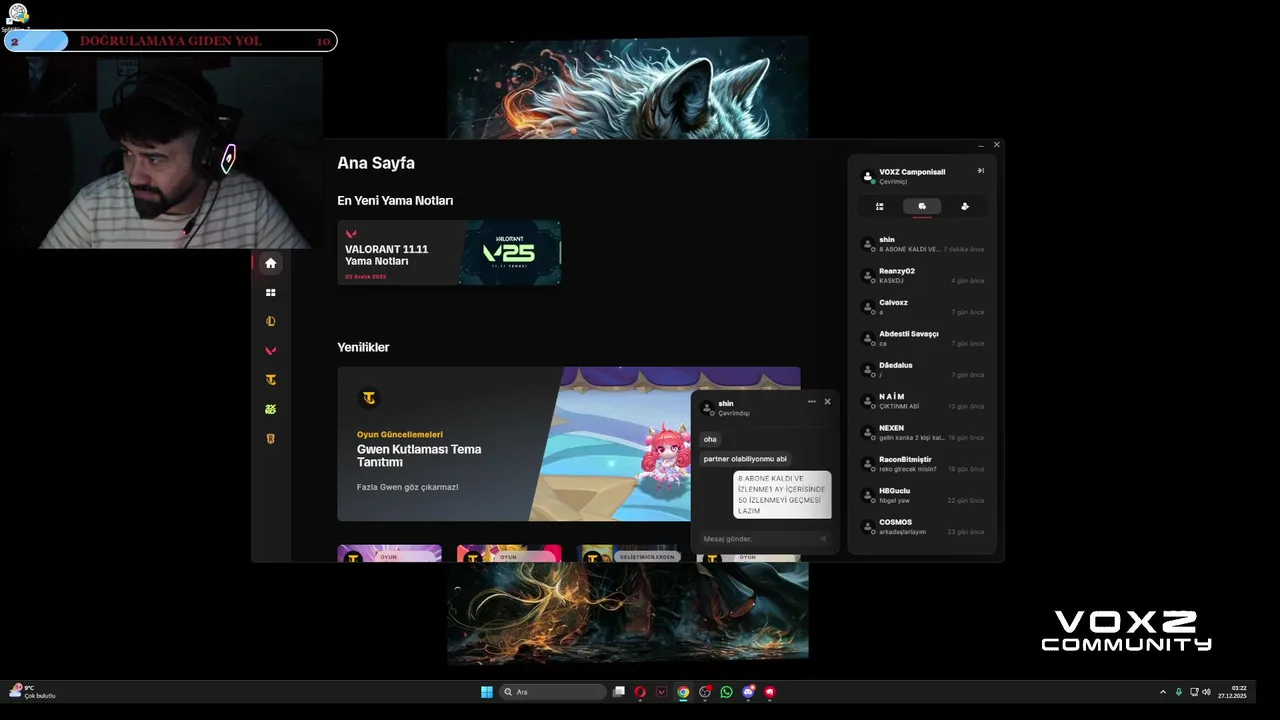
Task: Open first purple news card at bottom
Action: click(x=389, y=553)
